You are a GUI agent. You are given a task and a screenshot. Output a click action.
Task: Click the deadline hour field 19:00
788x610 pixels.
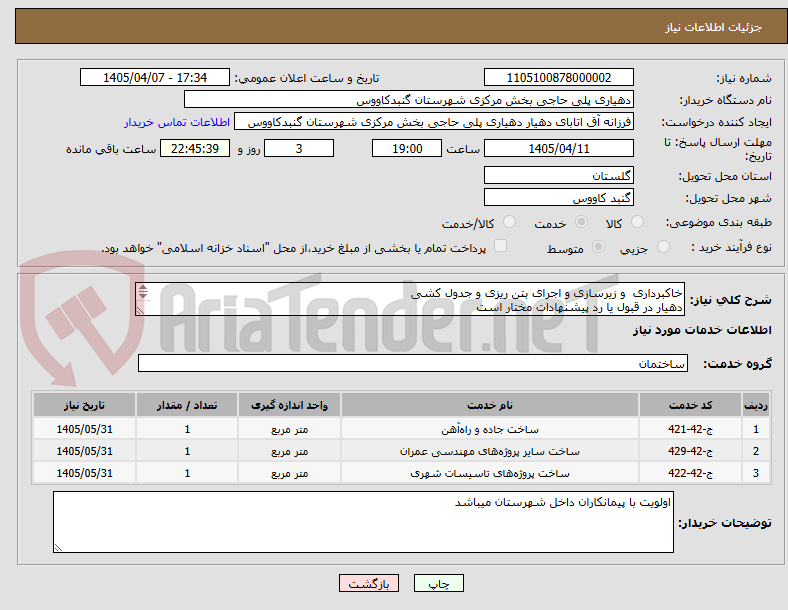407,148
